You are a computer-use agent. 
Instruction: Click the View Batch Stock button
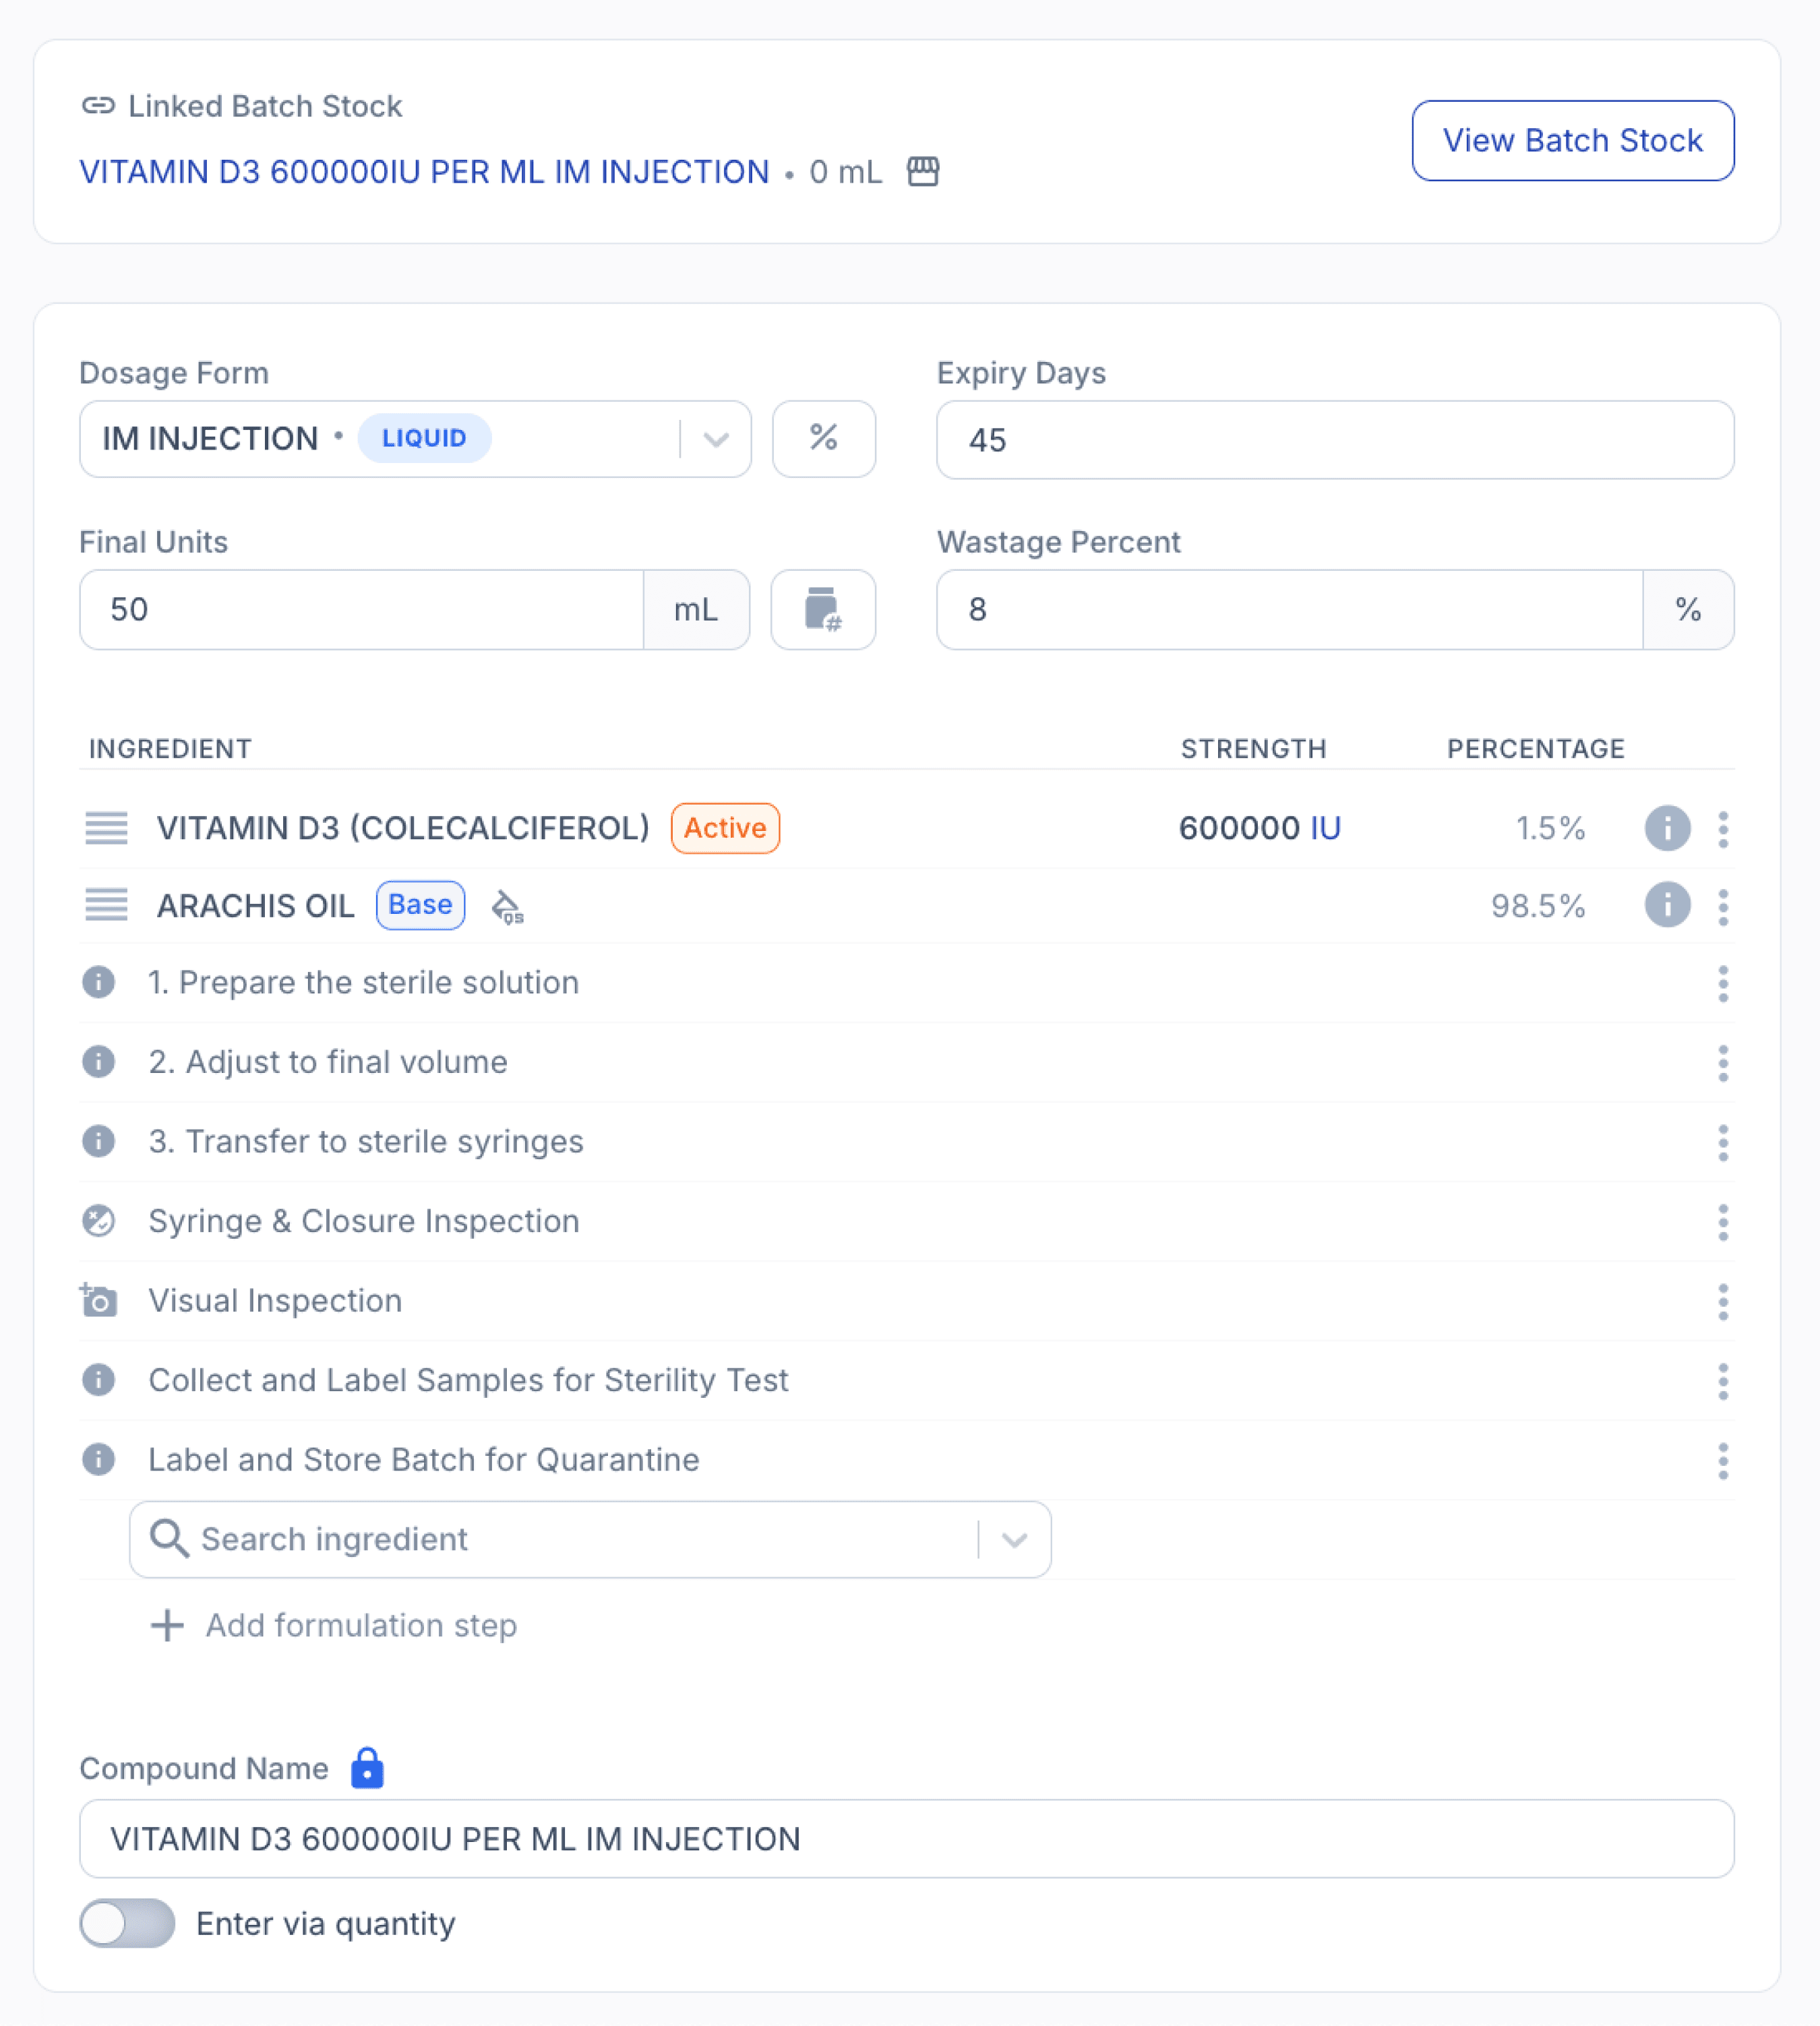[1572, 140]
